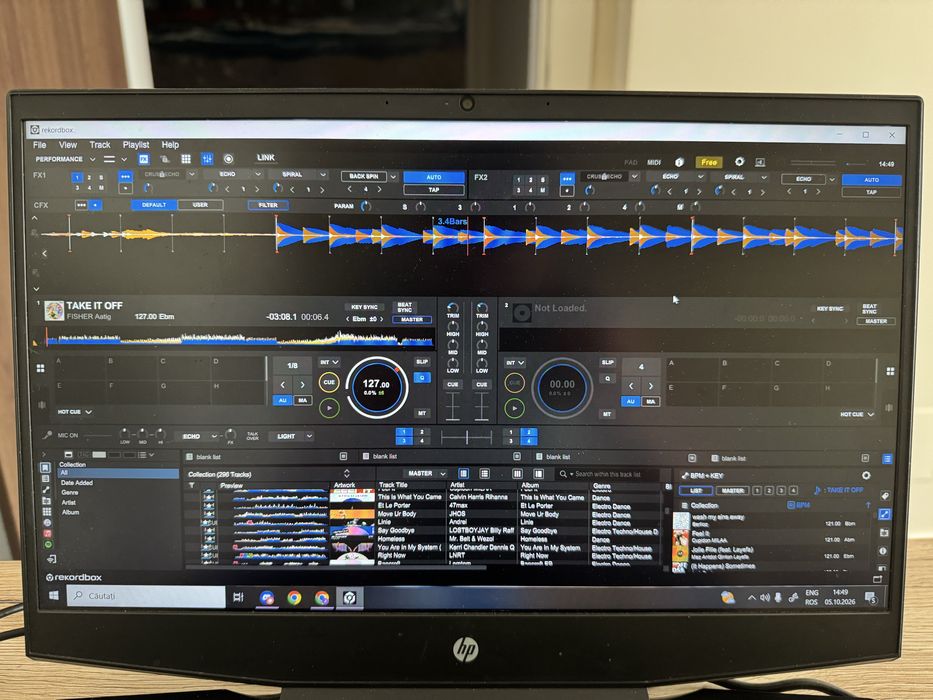Viewport: 933px width, 700px height.
Task: Open BPM+KEY panel settings gear
Action: [866, 475]
